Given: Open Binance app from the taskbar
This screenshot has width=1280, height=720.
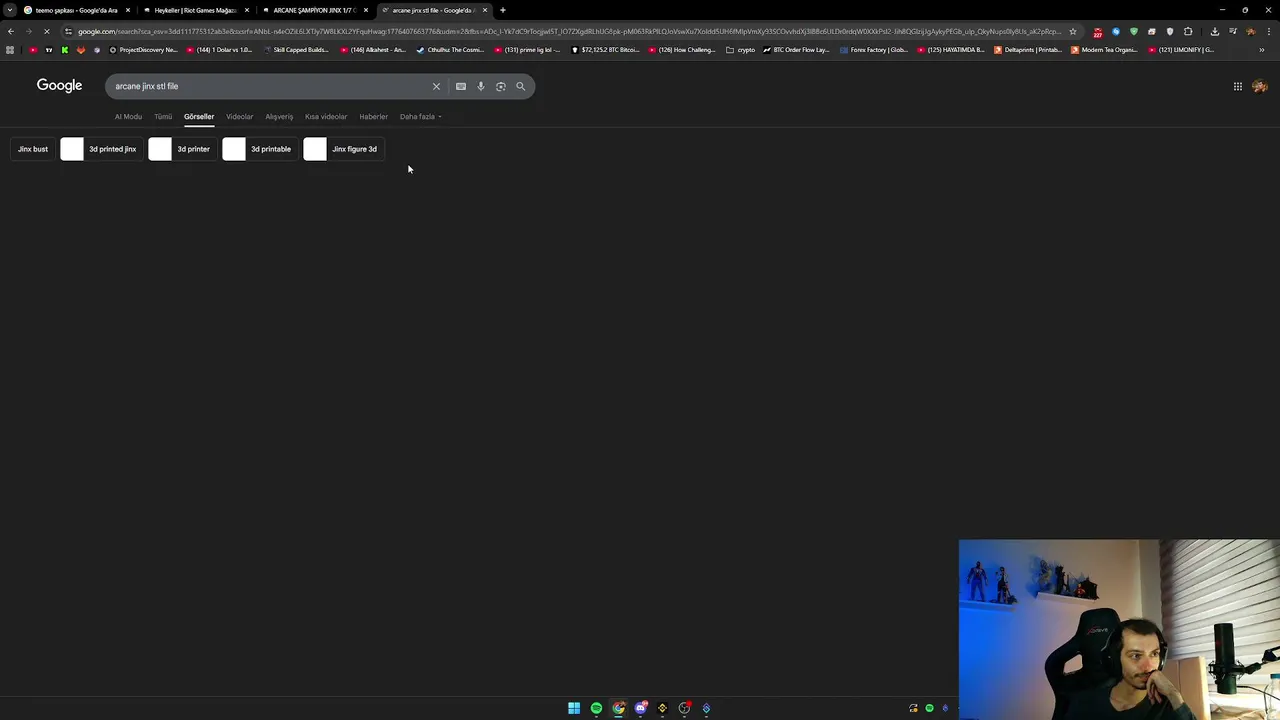Looking at the screenshot, I should [662, 708].
